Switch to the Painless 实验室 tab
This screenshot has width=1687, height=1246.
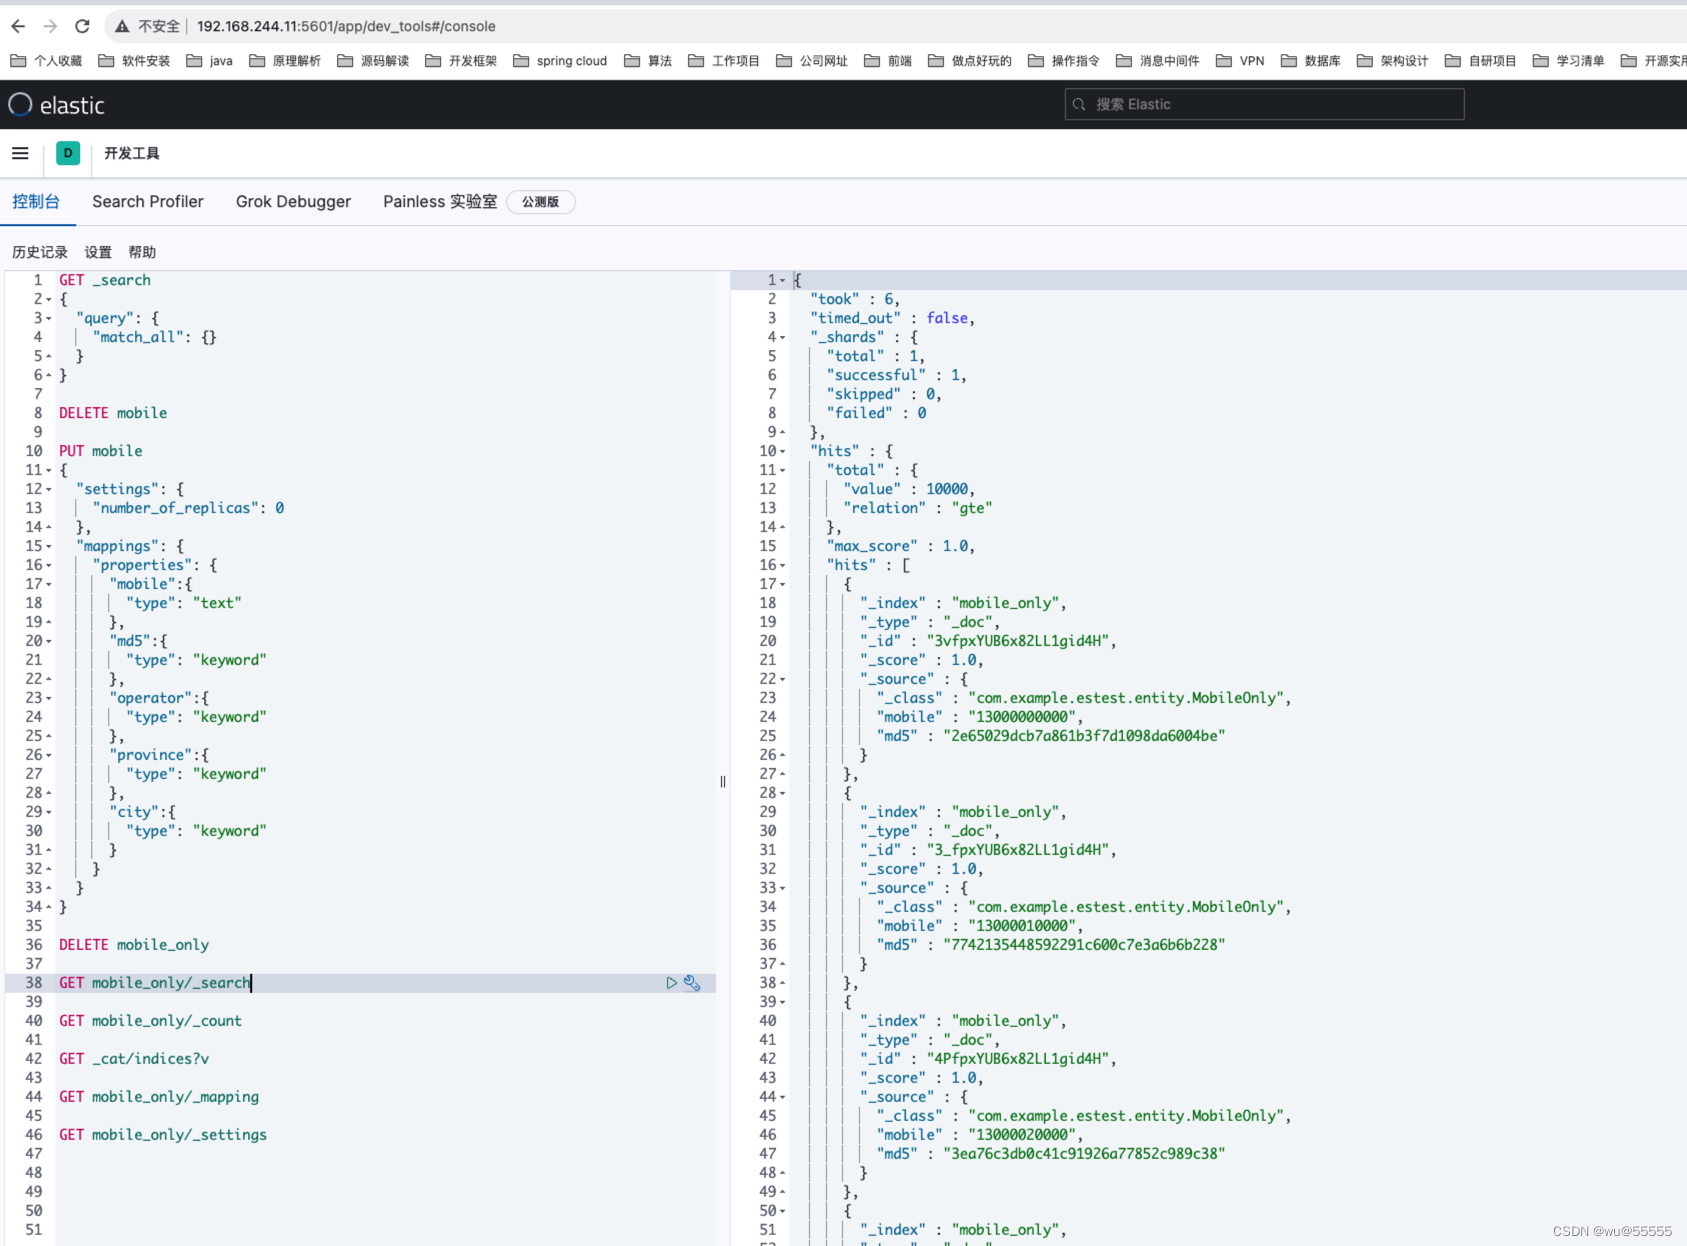439,201
